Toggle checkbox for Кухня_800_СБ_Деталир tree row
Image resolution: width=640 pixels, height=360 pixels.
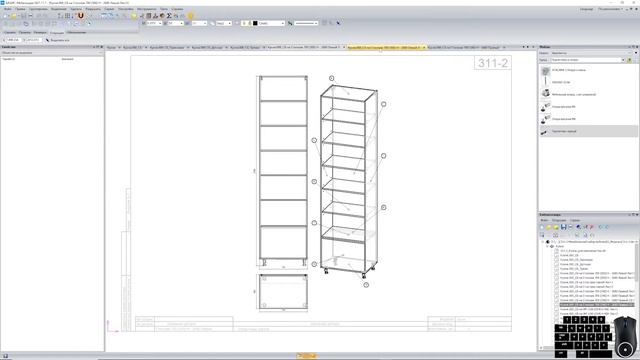coord(556,264)
